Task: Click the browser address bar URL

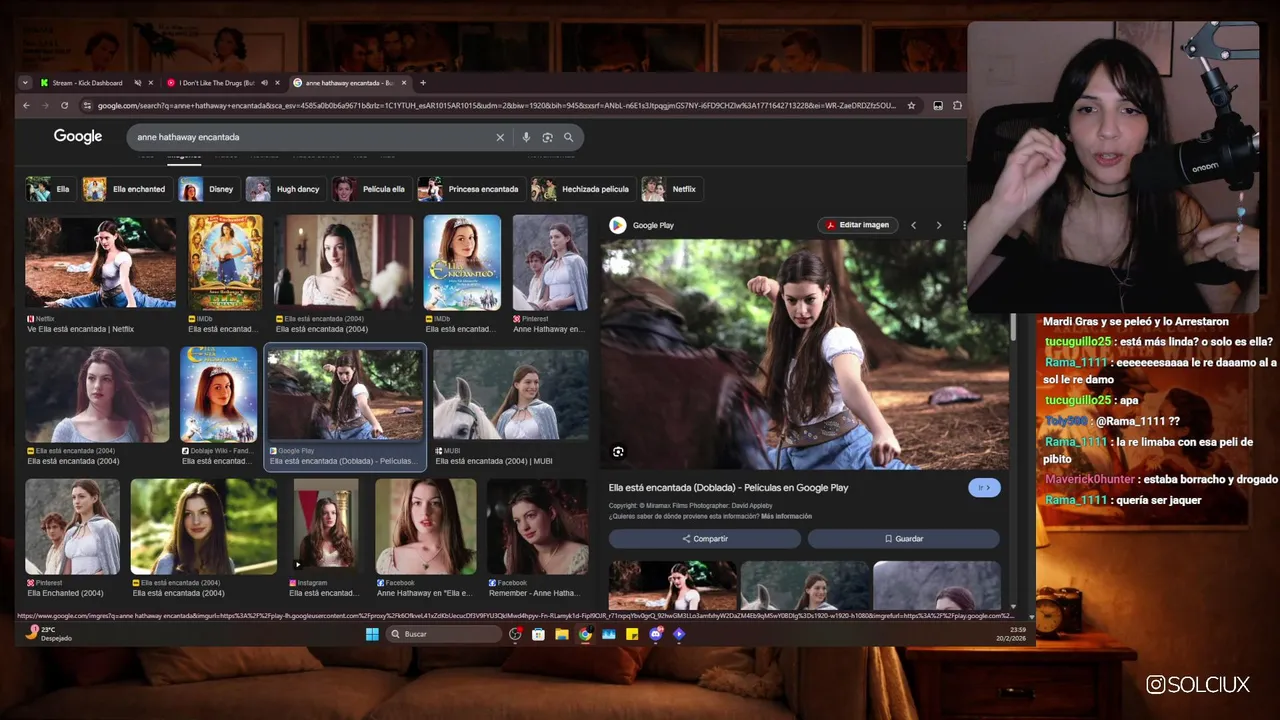Action: 495,105
